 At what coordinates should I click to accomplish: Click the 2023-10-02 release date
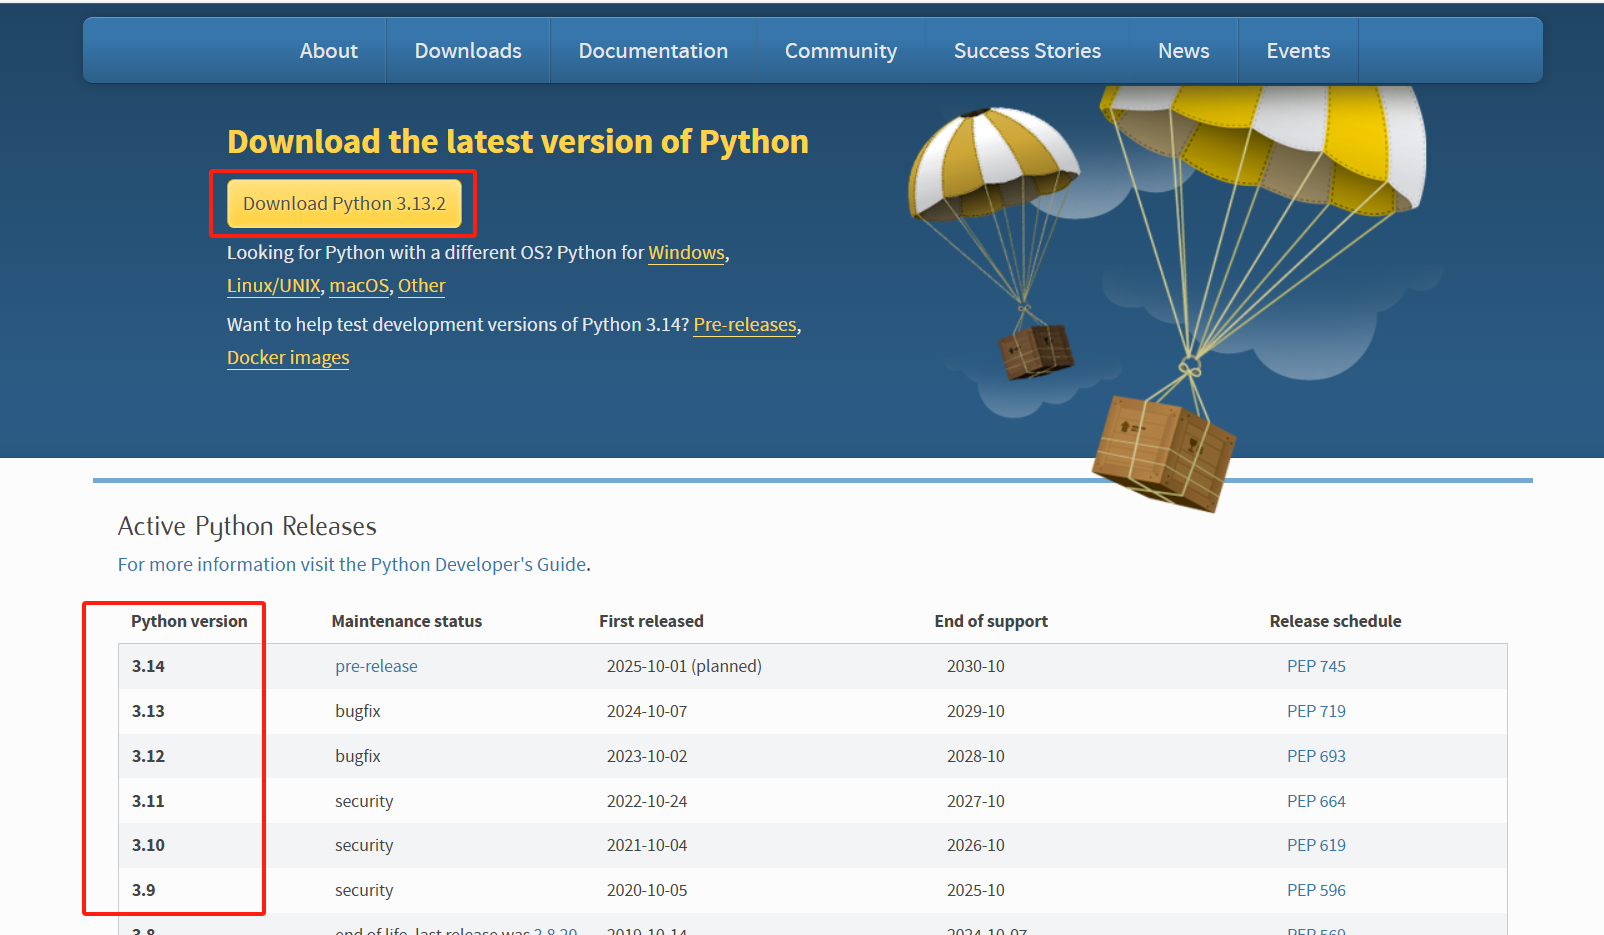[647, 756]
